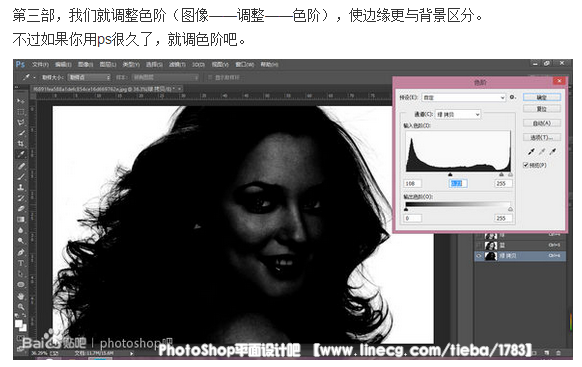Open the 图像 (Image) menu
This screenshot has width=582, height=367.
click(86, 65)
